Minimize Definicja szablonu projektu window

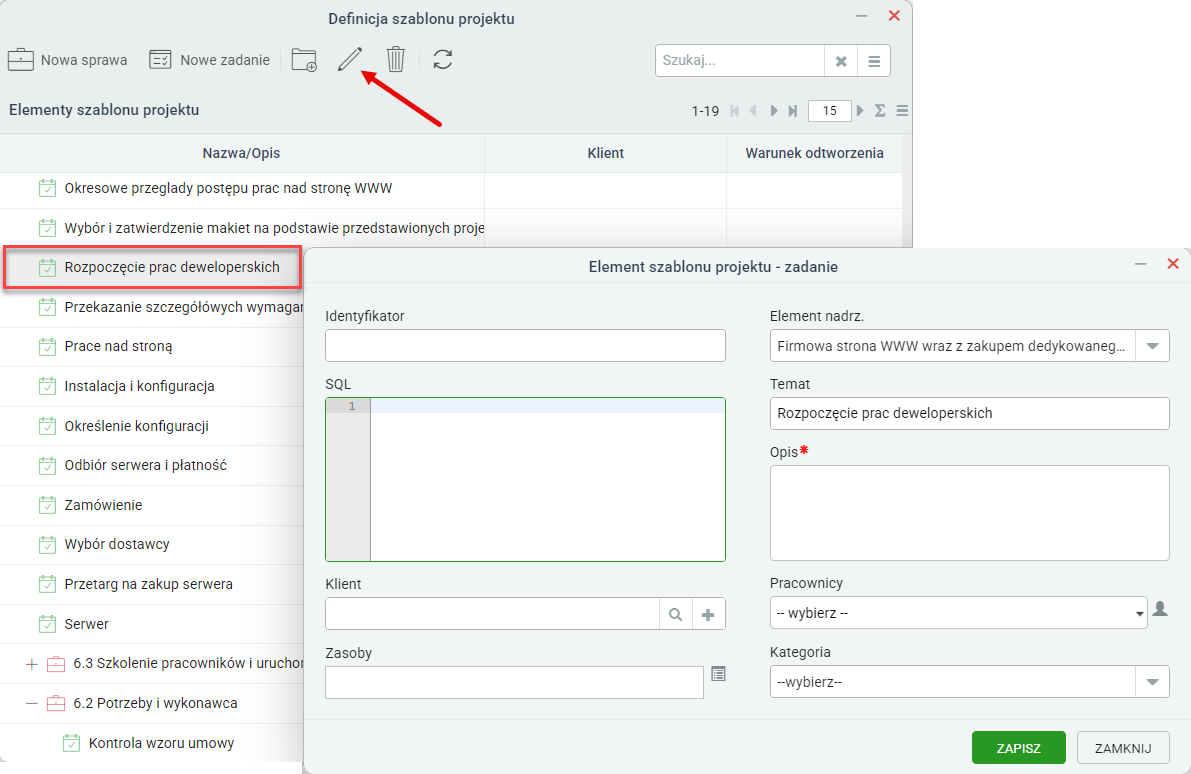tap(861, 16)
